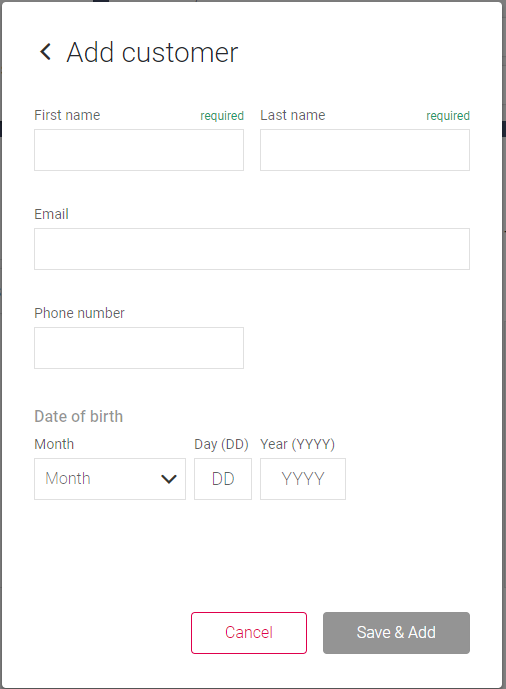Screen dimensions: 506x689
Task: Click the "Year (YYYY)" label text
Action: 297,444
